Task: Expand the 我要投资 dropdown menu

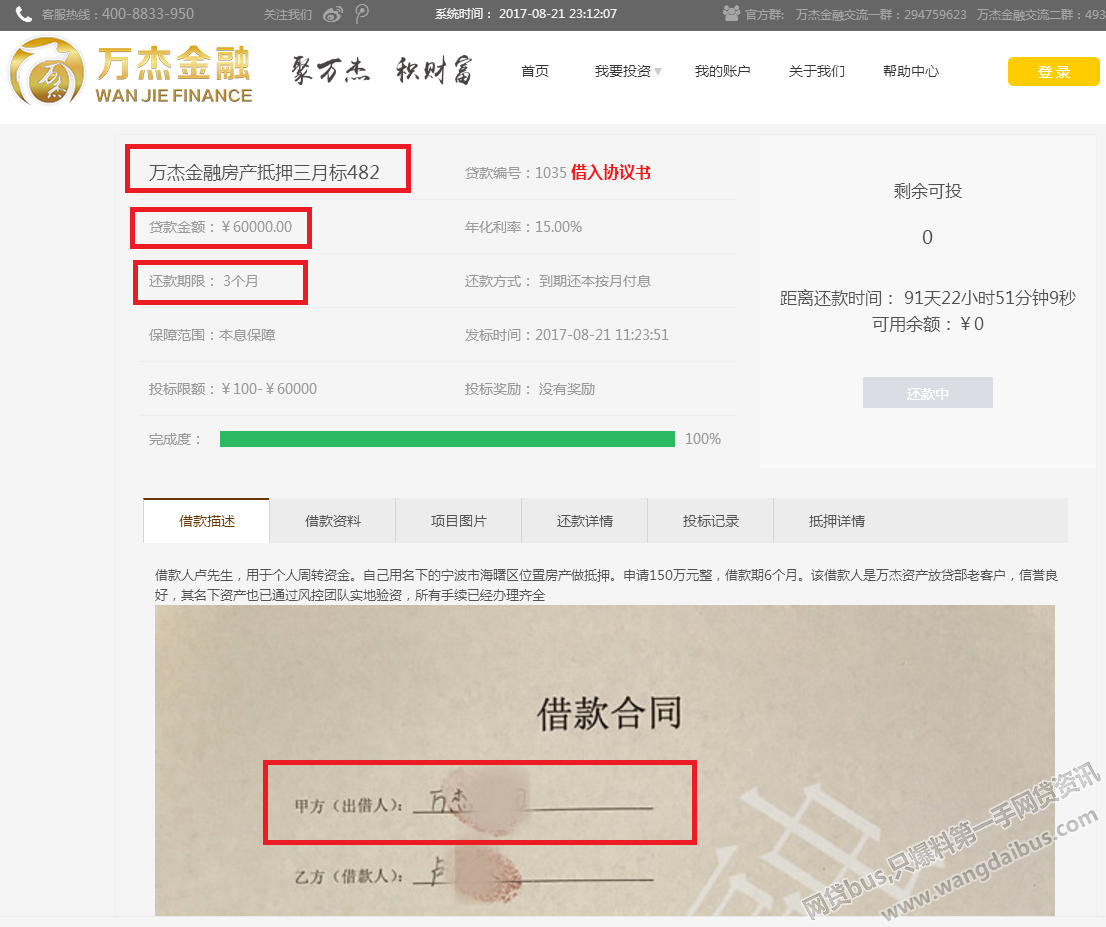Action: (628, 71)
